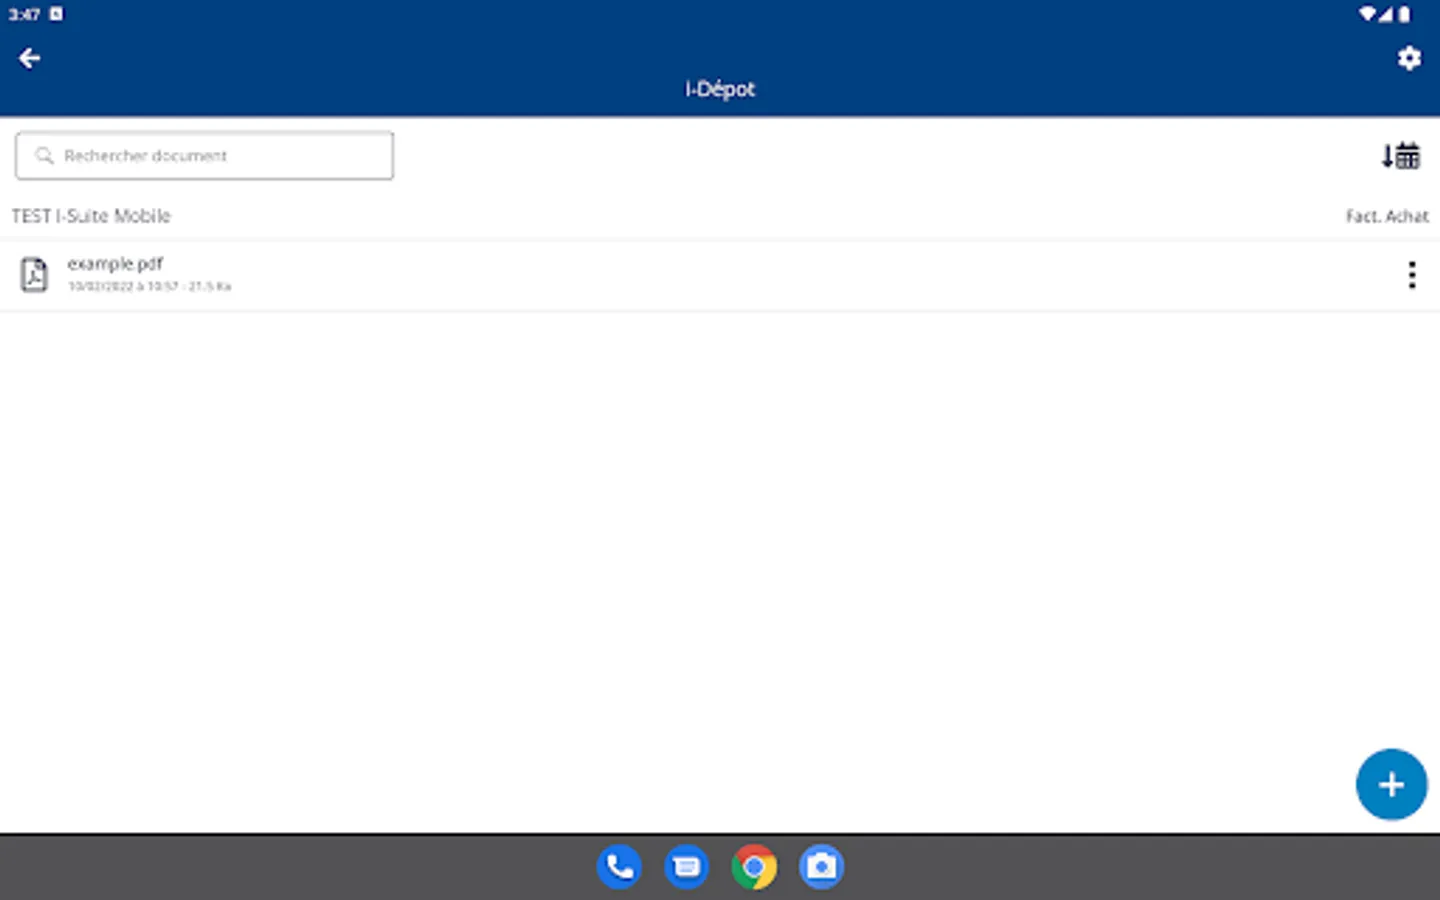
Task: Focus the Rechercher document search field
Action: (x=205, y=156)
